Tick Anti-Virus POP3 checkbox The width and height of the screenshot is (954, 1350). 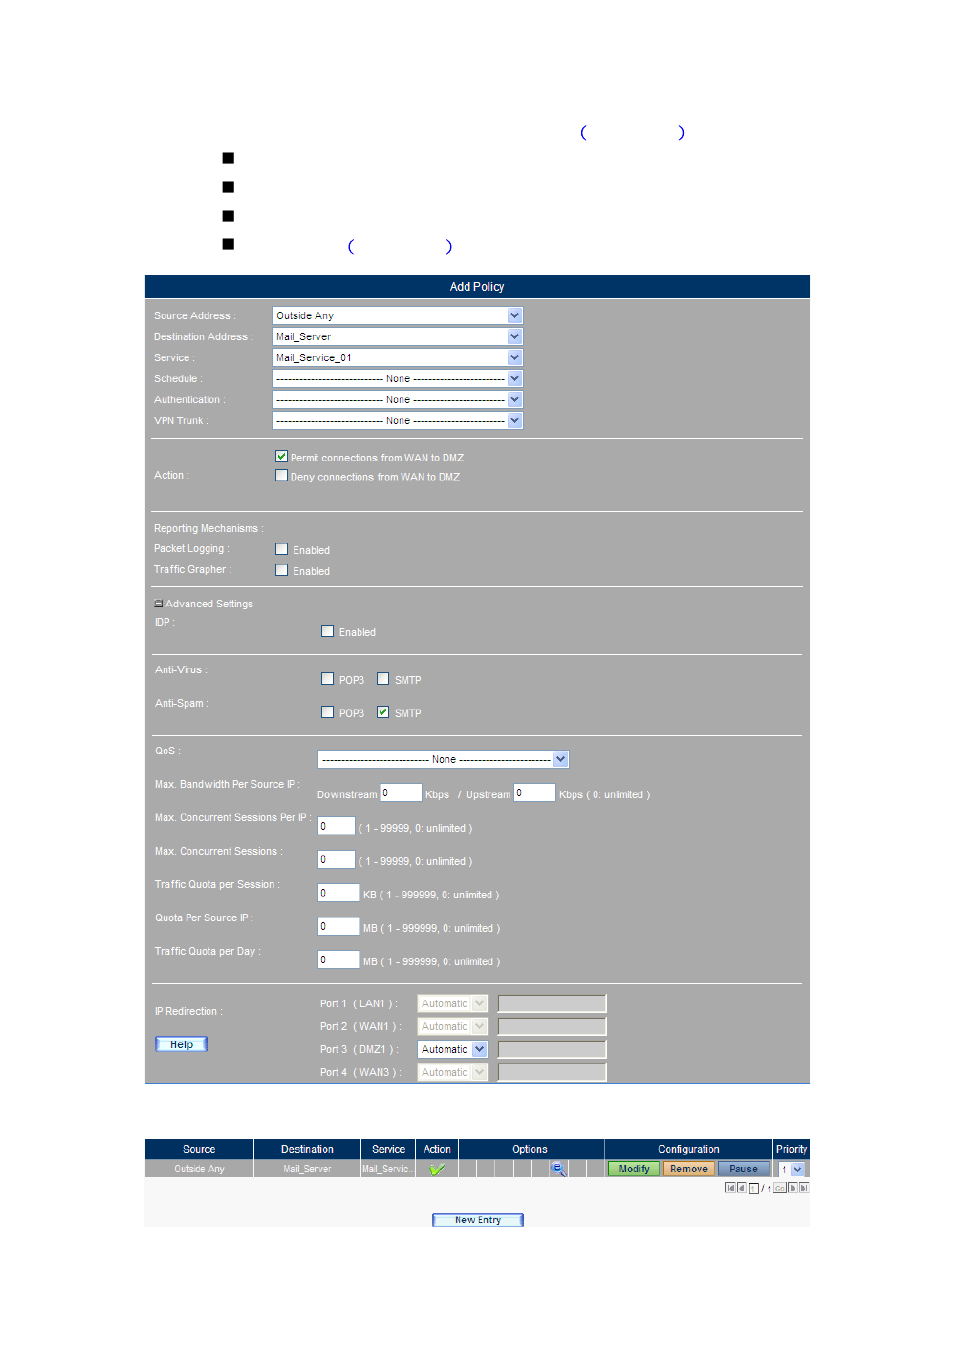[327, 679]
